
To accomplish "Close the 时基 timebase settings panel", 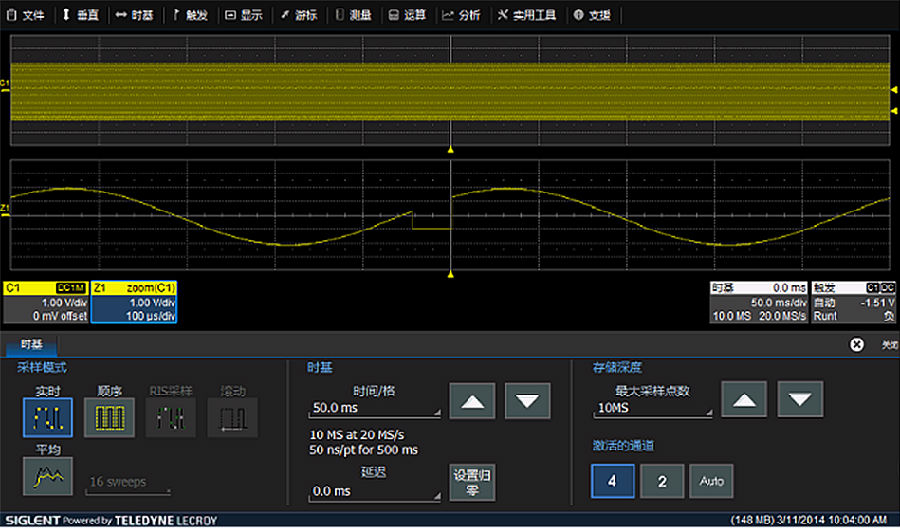I will pyautogui.click(x=857, y=344).
